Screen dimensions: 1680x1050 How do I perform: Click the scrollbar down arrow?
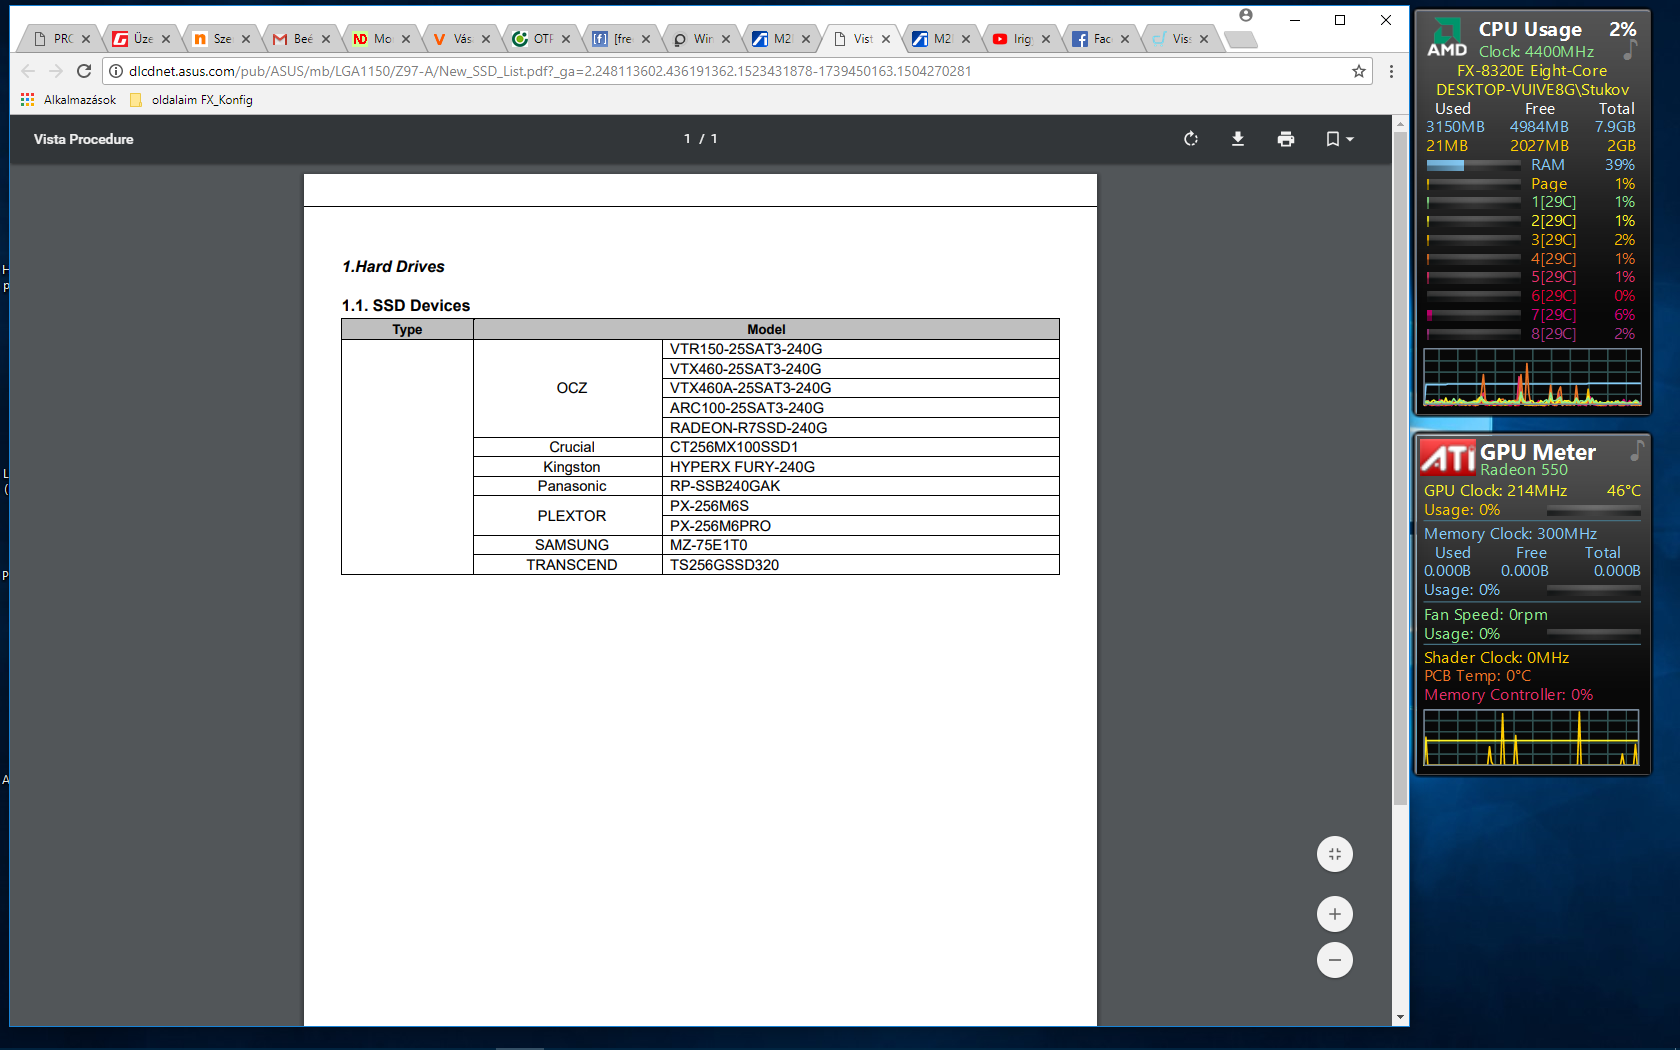click(x=1400, y=1017)
